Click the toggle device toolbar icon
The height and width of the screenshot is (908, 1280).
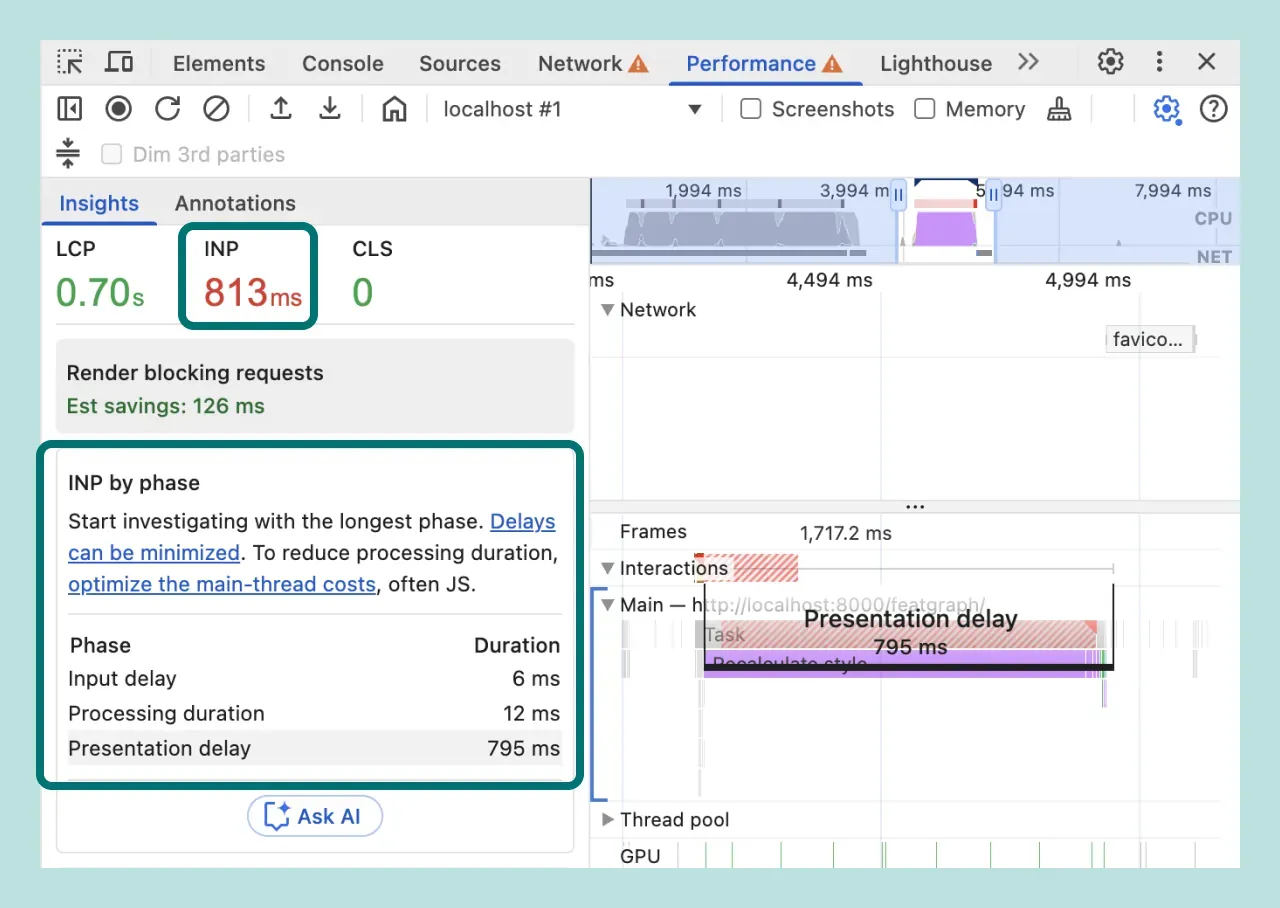pyautogui.click(x=119, y=62)
